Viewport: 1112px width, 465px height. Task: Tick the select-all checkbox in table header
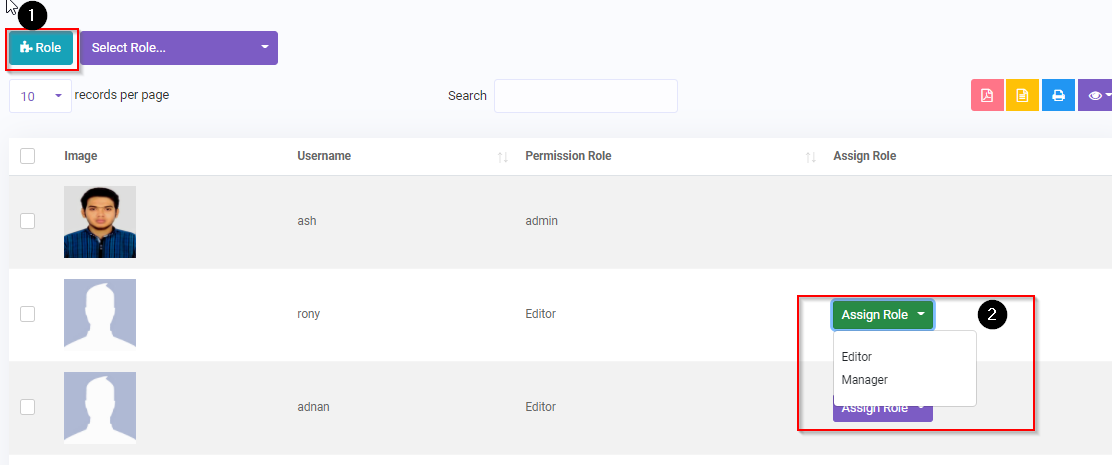coord(28,156)
